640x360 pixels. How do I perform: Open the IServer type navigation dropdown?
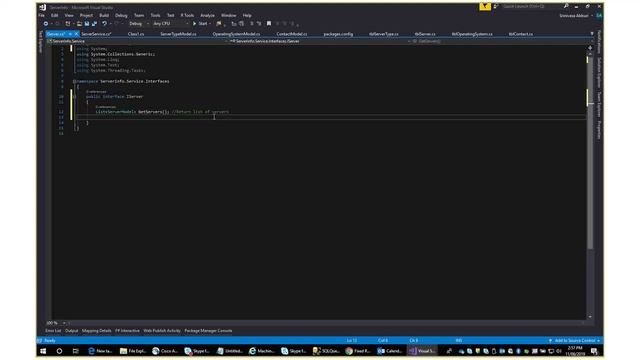(320, 41)
